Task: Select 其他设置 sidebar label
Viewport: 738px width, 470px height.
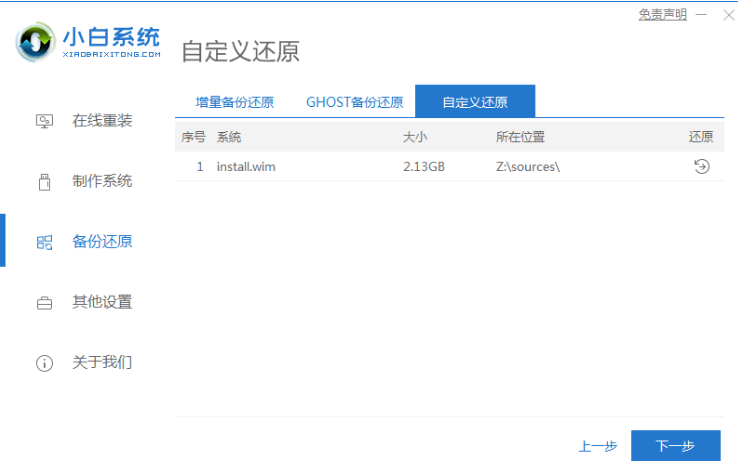Action: pos(102,302)
